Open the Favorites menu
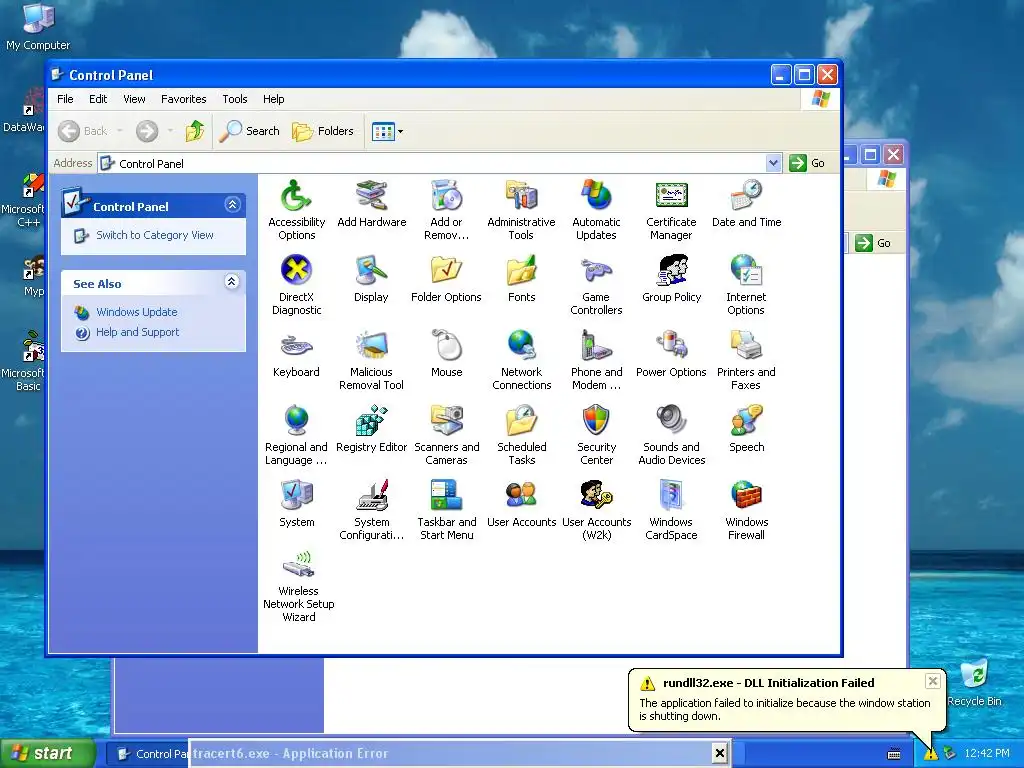1024x768 pixels. [184, 99]
